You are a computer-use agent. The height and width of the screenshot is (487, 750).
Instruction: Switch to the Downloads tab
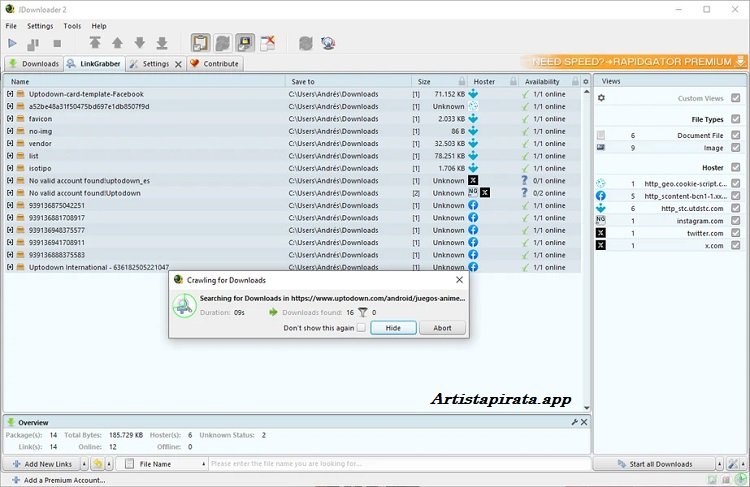click(x=33, y=64)
